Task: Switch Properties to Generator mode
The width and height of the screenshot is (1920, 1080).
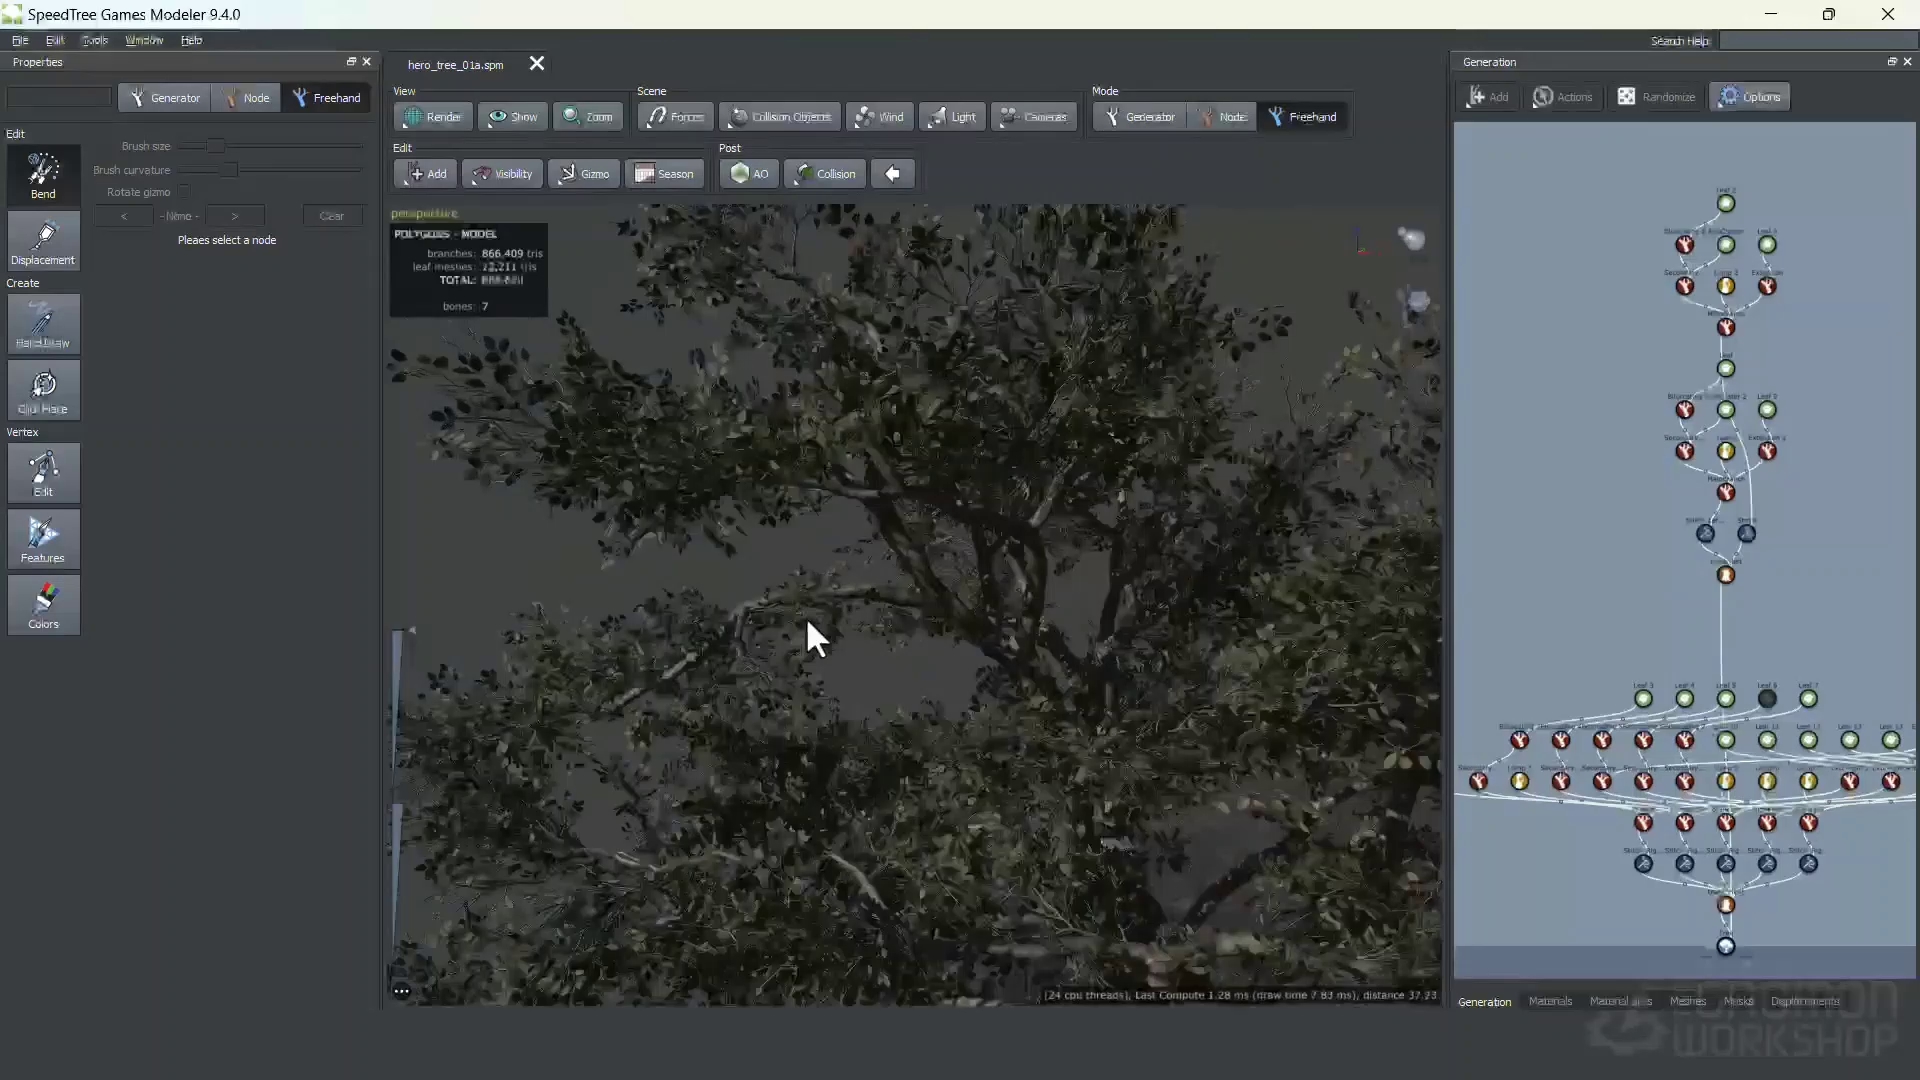Action: coord(165,98)
